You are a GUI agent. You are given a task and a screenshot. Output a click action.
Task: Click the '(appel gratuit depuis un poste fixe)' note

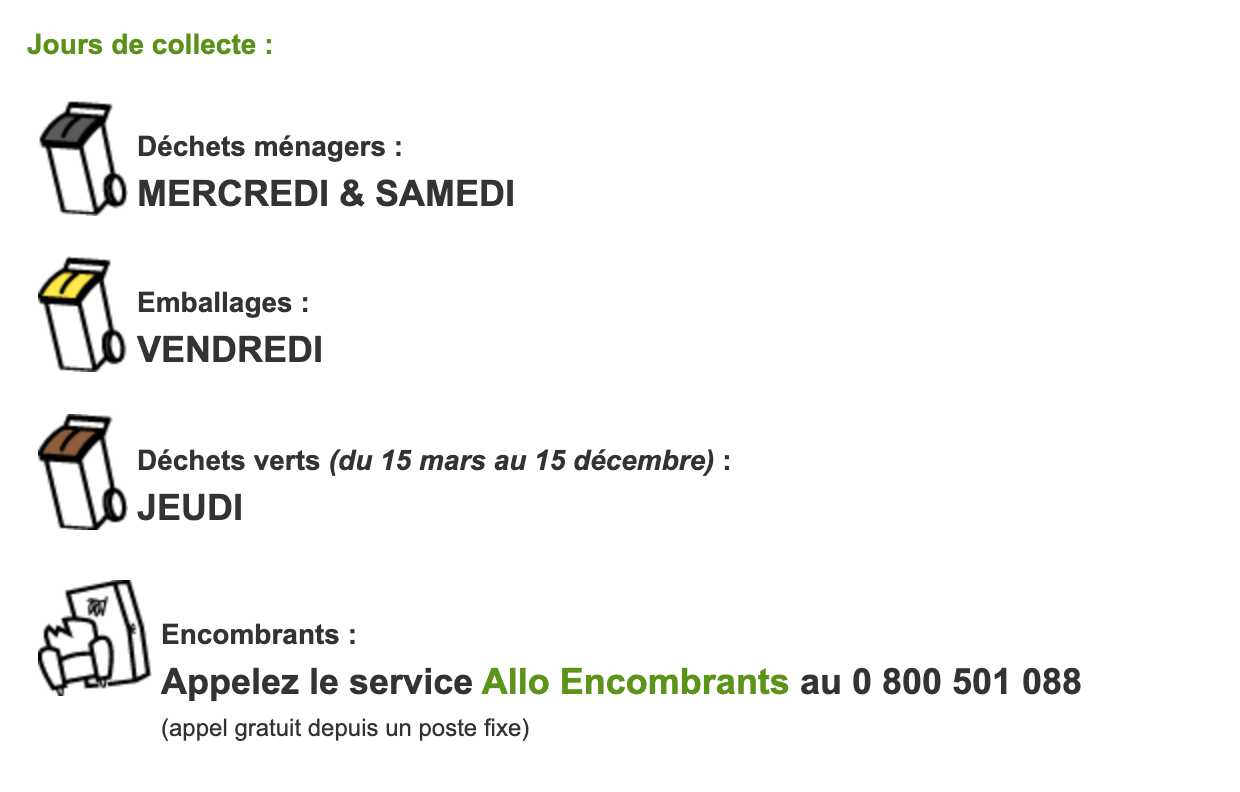(345, 729)
